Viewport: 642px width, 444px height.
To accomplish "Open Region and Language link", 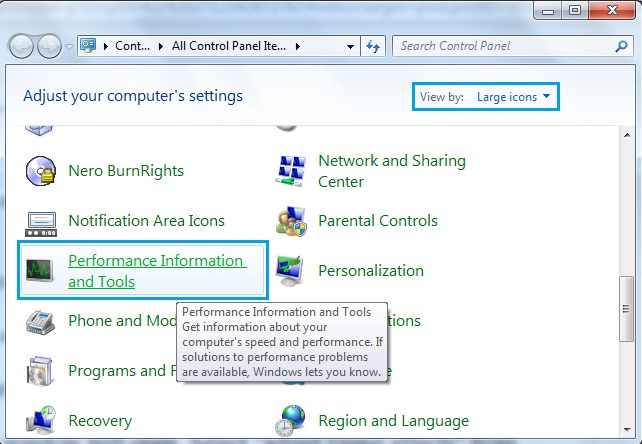I will point(393,421).
